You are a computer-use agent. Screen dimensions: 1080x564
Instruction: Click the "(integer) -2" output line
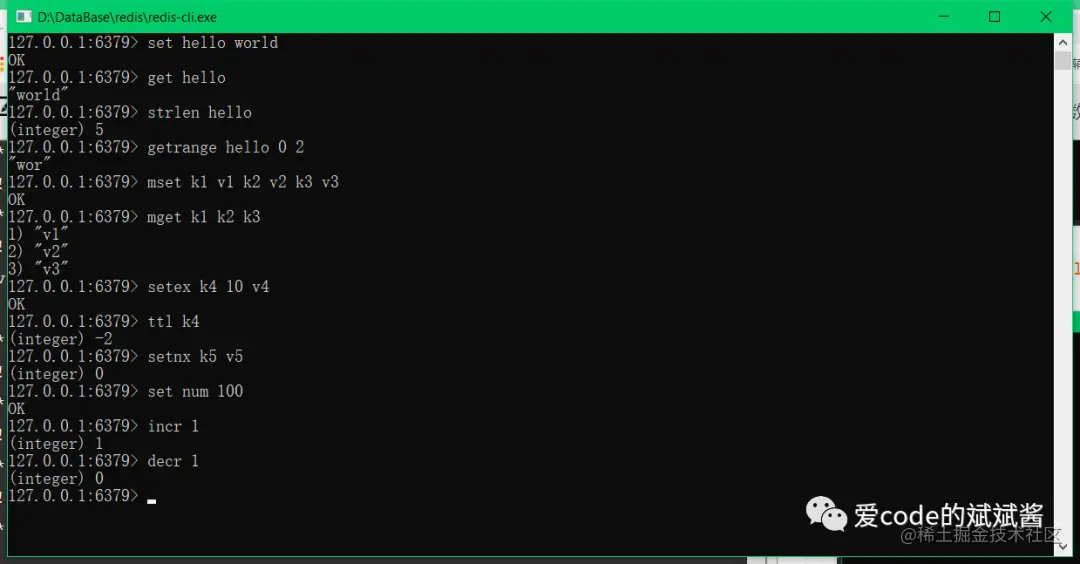[x=61, y=339]
